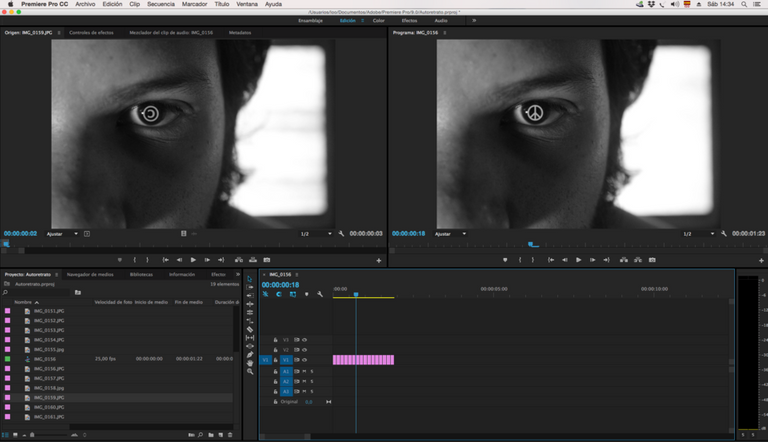The height and width of the screenshot is (442, 768).
Task: Select the Hand tool
Action: click(250, 362)
